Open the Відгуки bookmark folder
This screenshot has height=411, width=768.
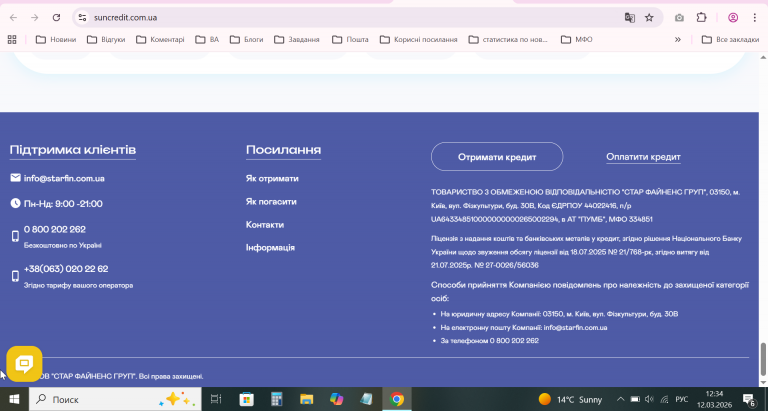pyautogui.click(x=106, y=40)
